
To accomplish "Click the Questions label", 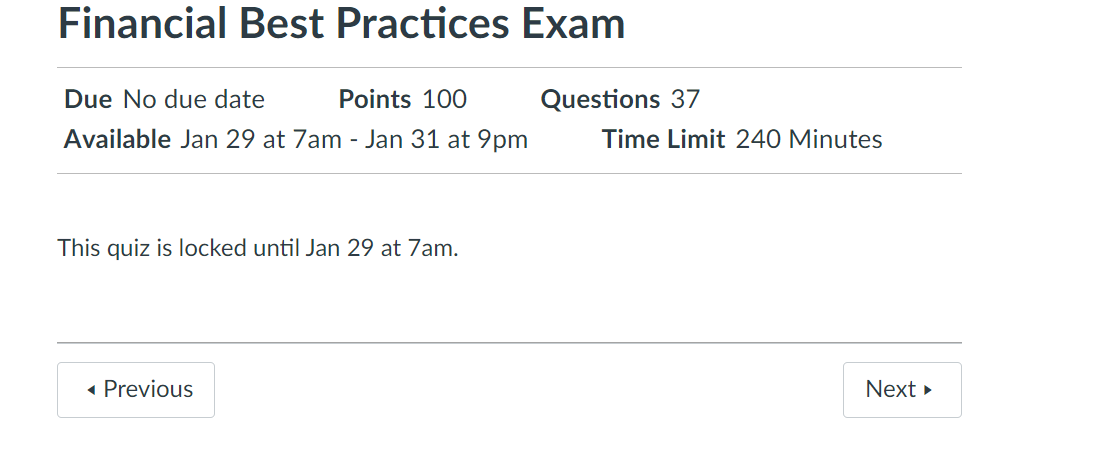I will coord(600,100).
